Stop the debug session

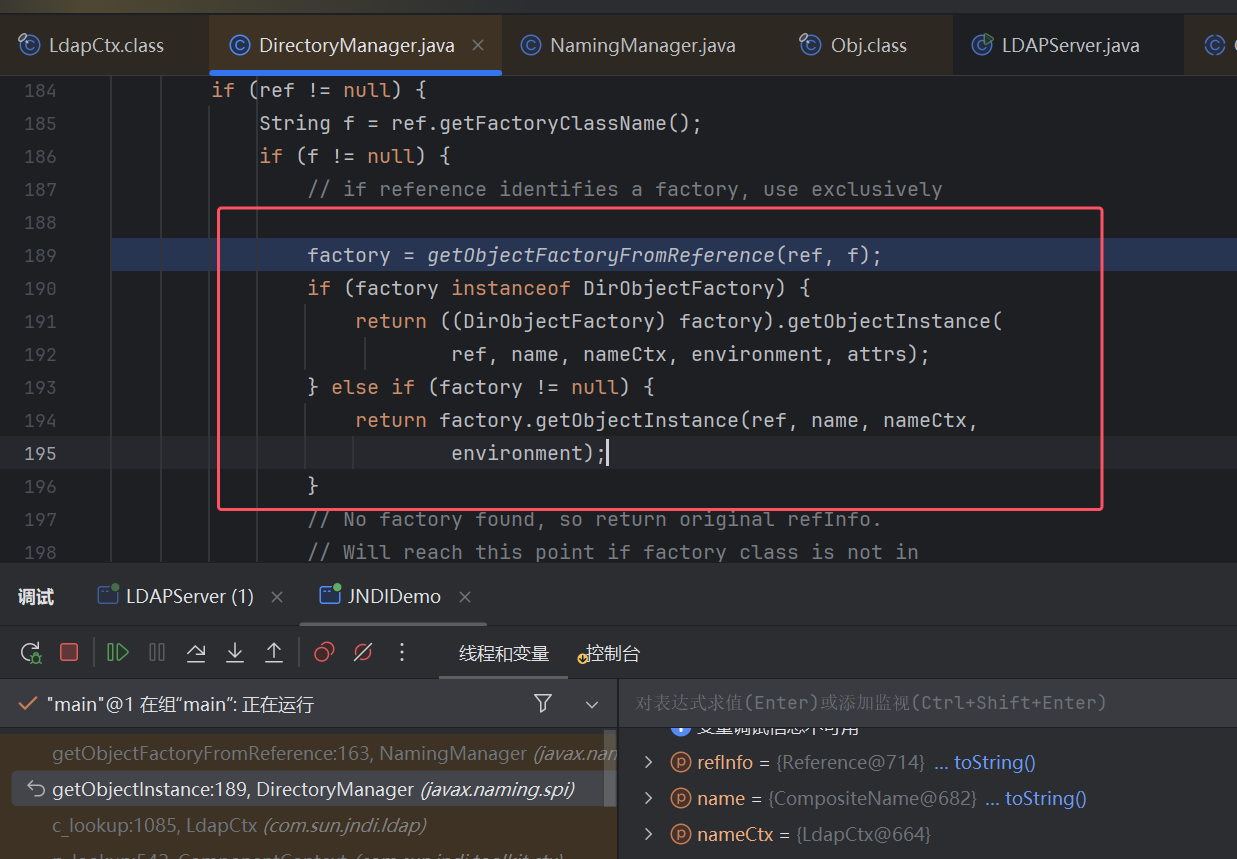coord(69,652)
